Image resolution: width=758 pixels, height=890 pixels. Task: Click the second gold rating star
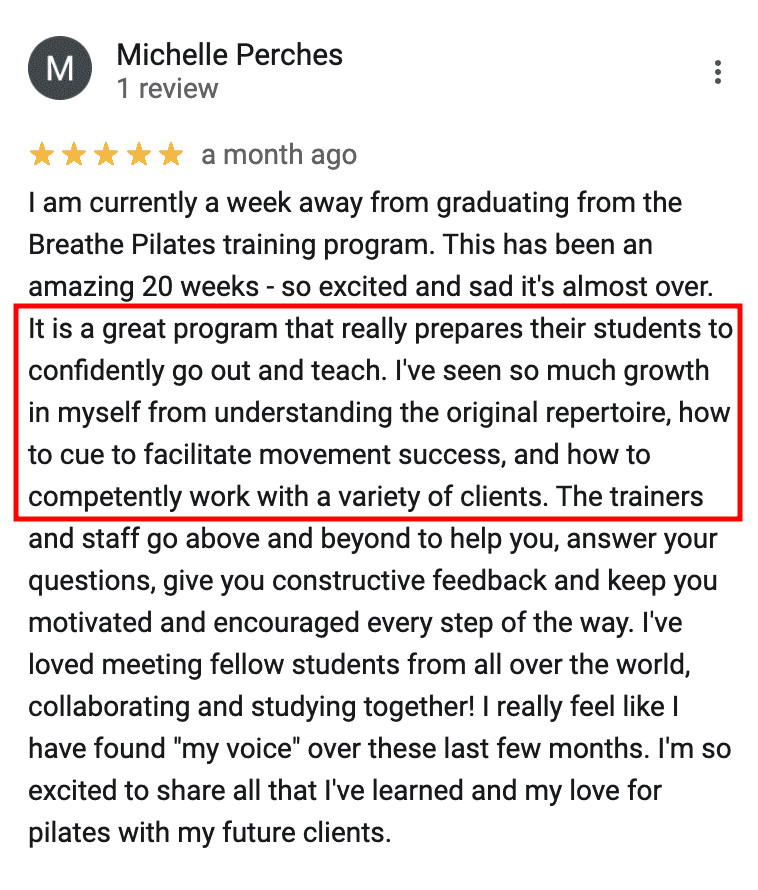[74, 154]
